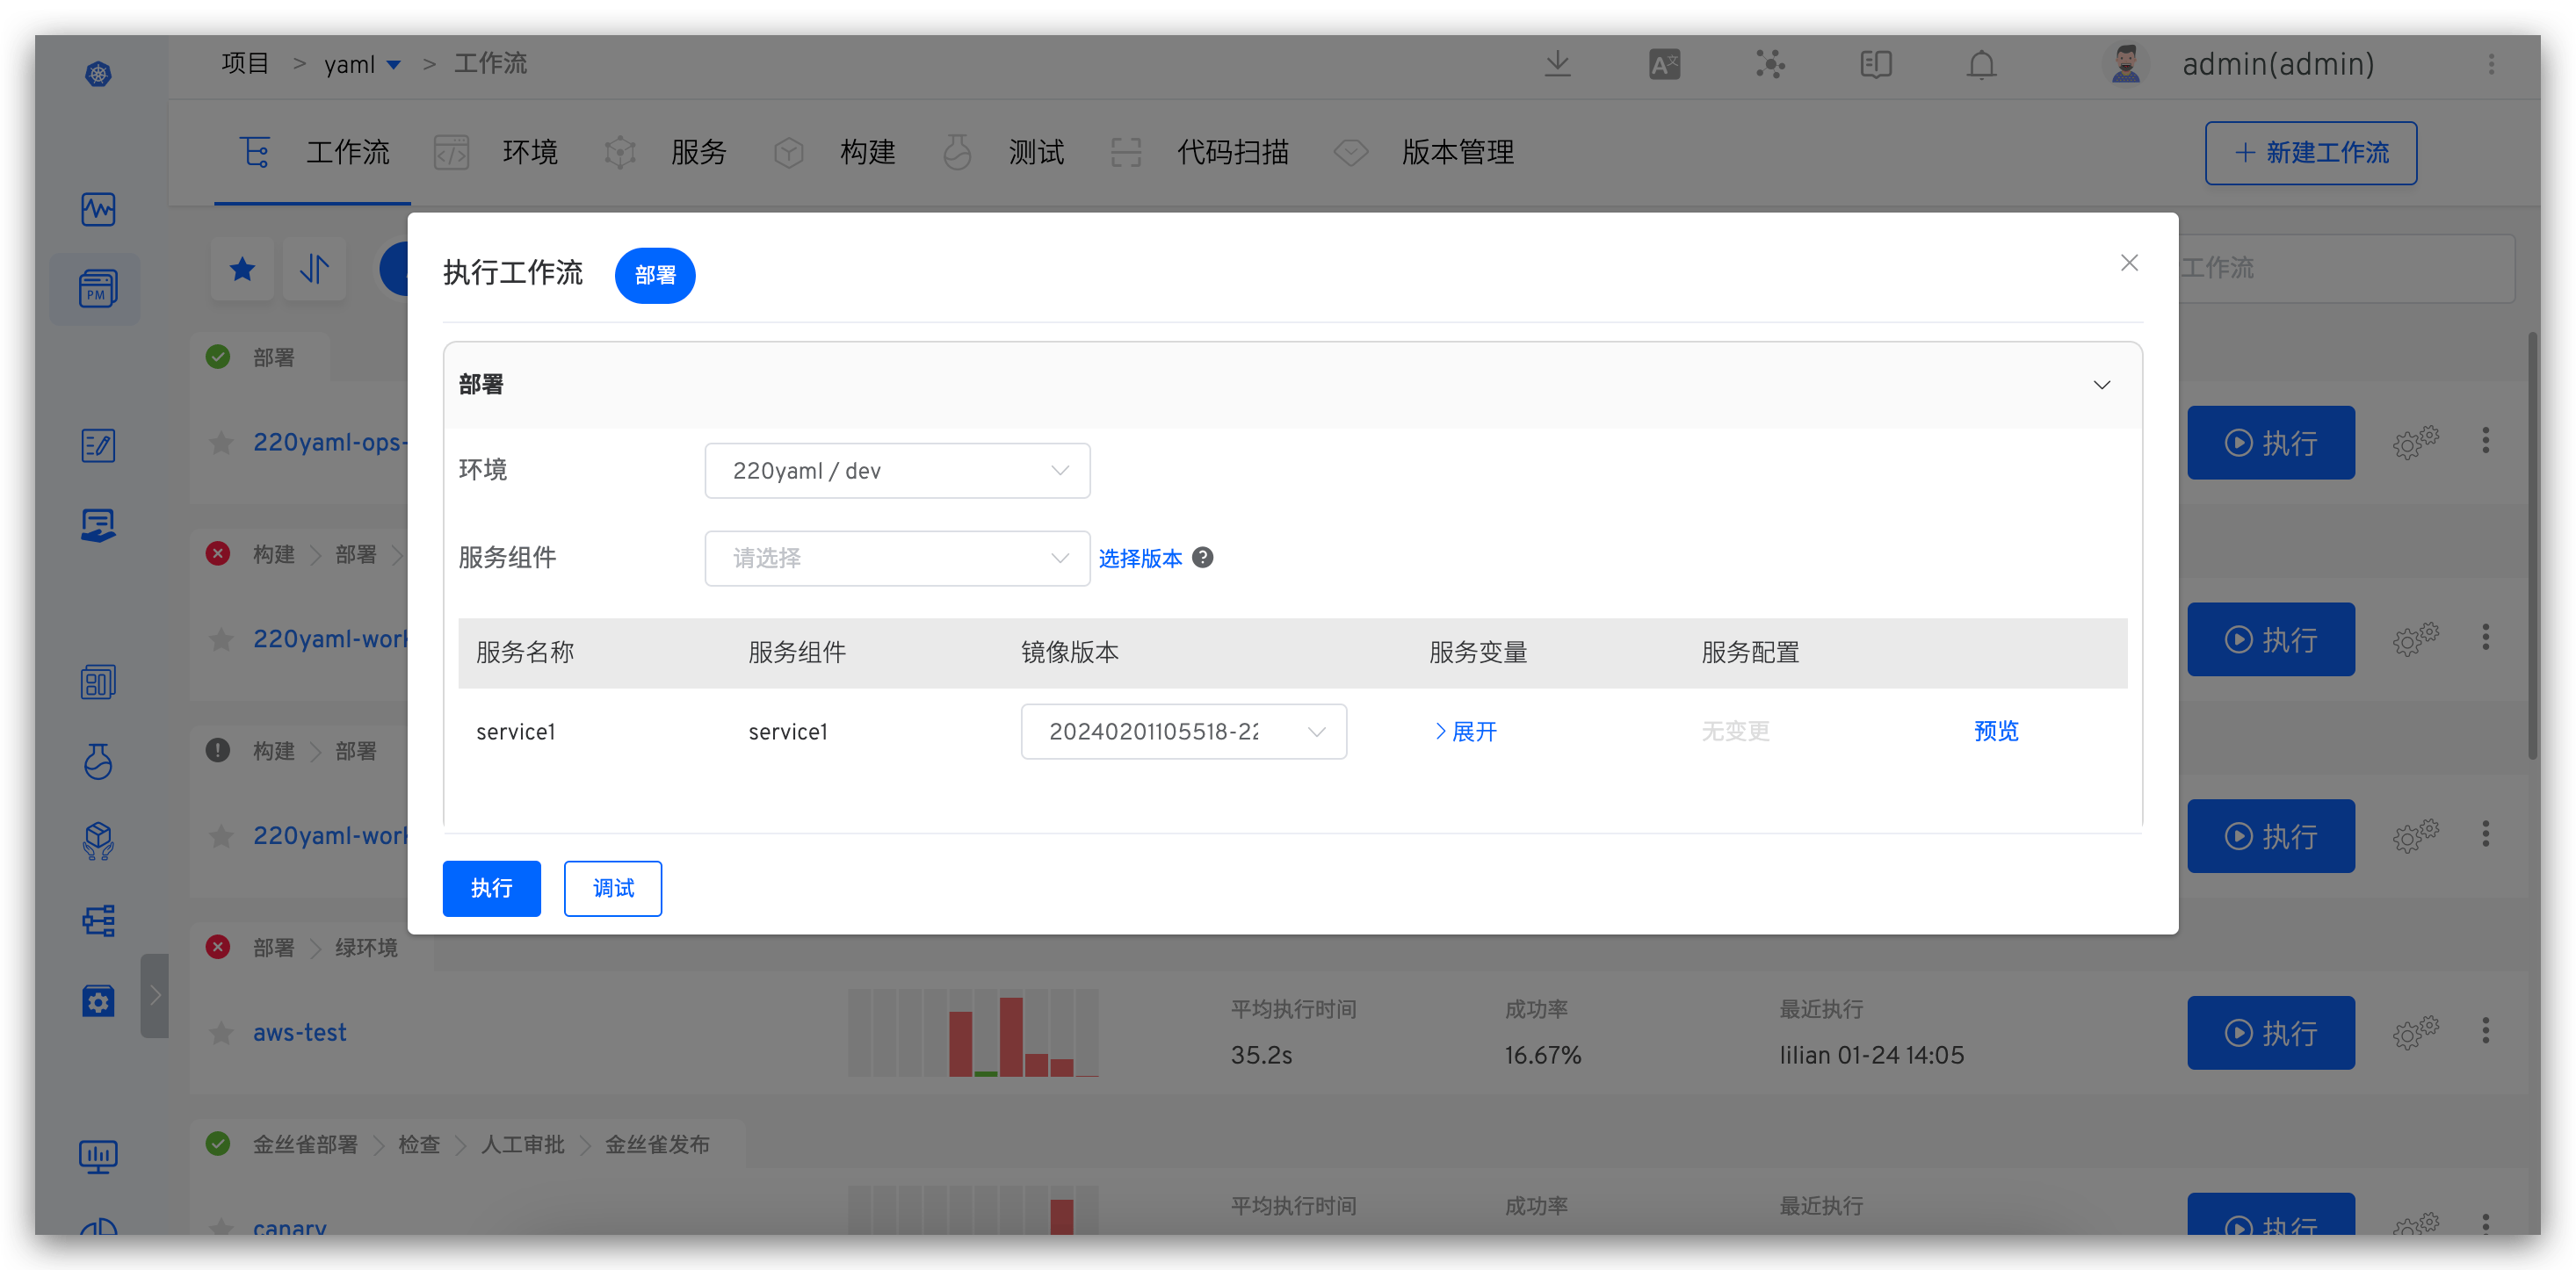Viewport: 2576px width, 1270px height.
Task: Click the help icon beside 选择版本
Action: click(x=1203, y=558)
